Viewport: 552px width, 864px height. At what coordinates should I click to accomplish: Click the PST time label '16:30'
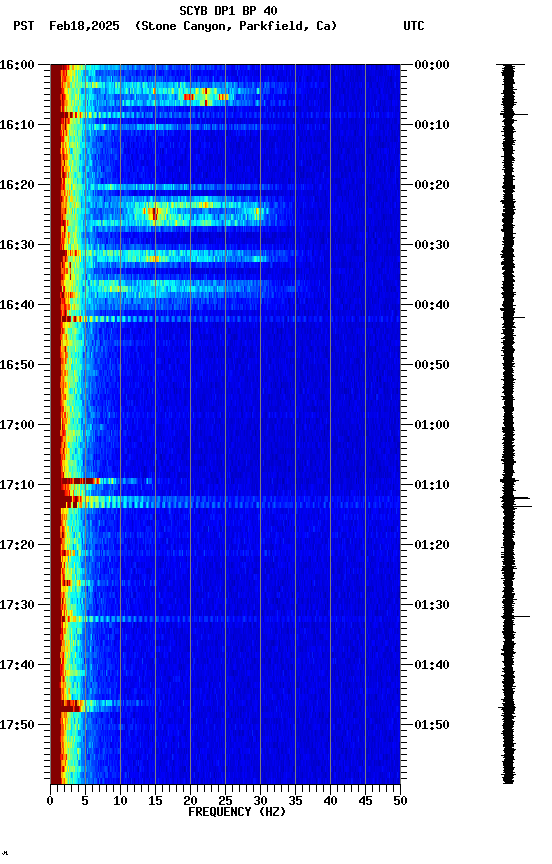tap(17, 245)
